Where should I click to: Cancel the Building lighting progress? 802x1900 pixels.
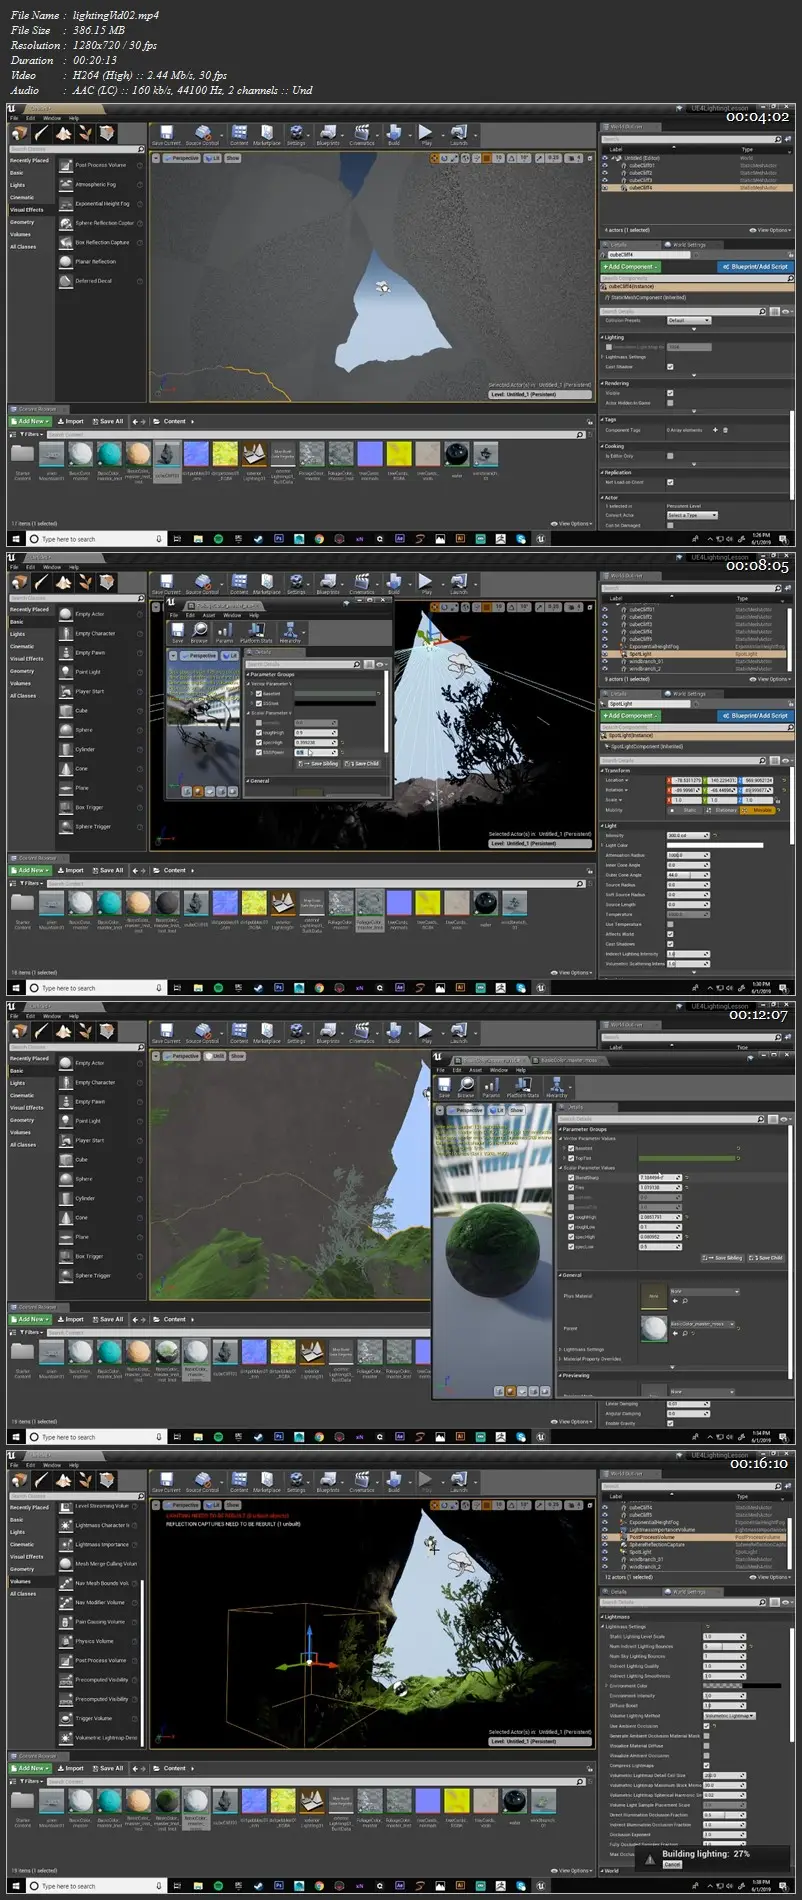click(672, 1864)
